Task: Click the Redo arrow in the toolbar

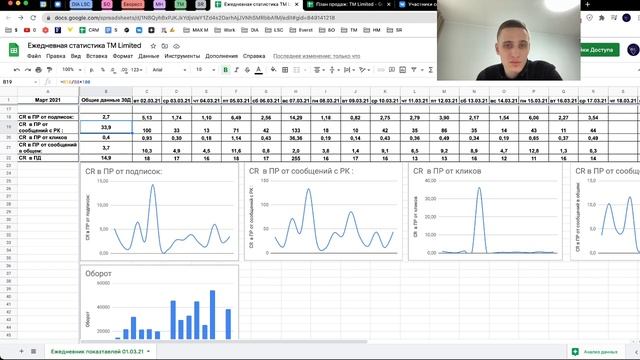Action: [28, 70]
